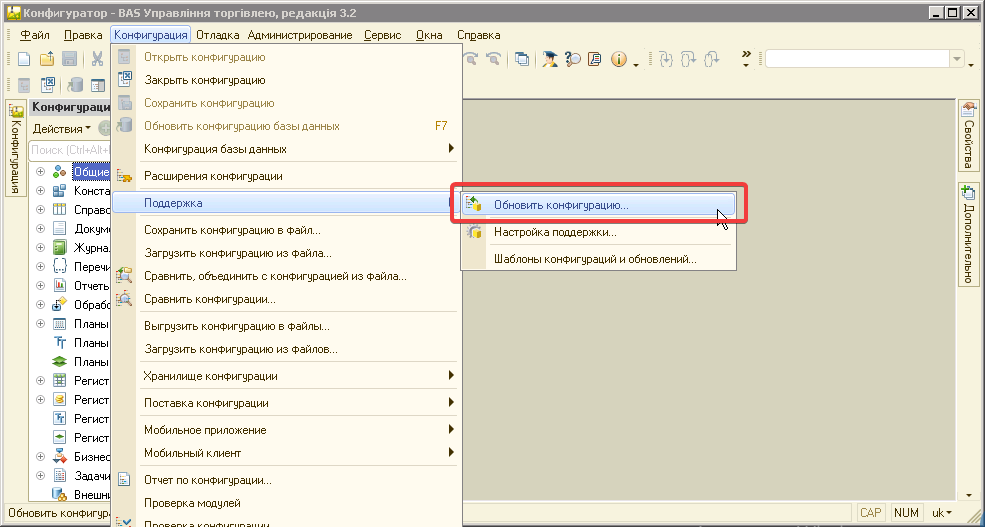Choose Настройка поддержки menu item
985x527 pixels.
554,232
